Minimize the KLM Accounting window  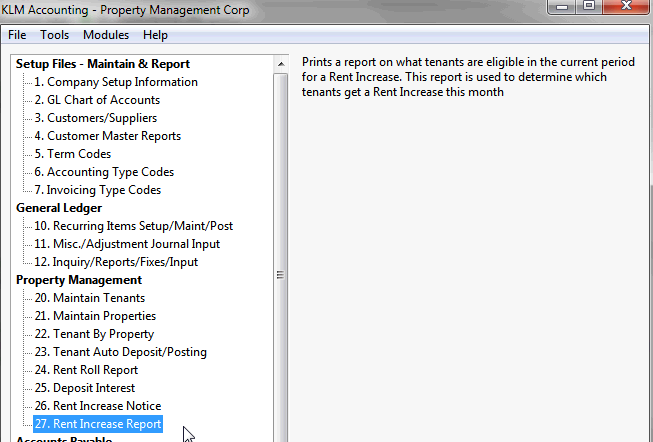pyautogui.click(x=562, y=6)
